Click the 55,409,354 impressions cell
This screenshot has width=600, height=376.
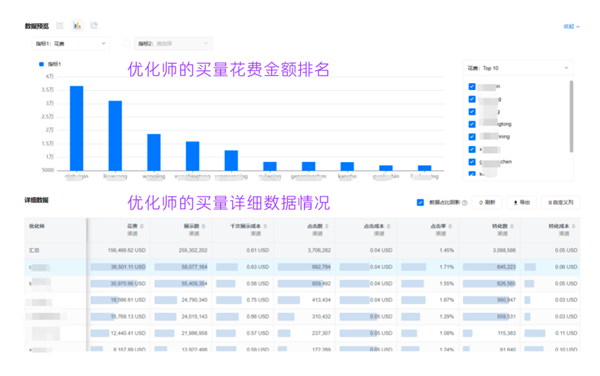pos(194,283)
